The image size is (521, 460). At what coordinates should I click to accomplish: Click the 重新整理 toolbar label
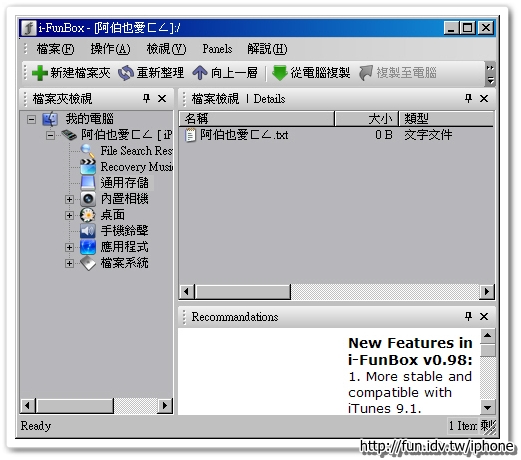[x=160, y=73]
